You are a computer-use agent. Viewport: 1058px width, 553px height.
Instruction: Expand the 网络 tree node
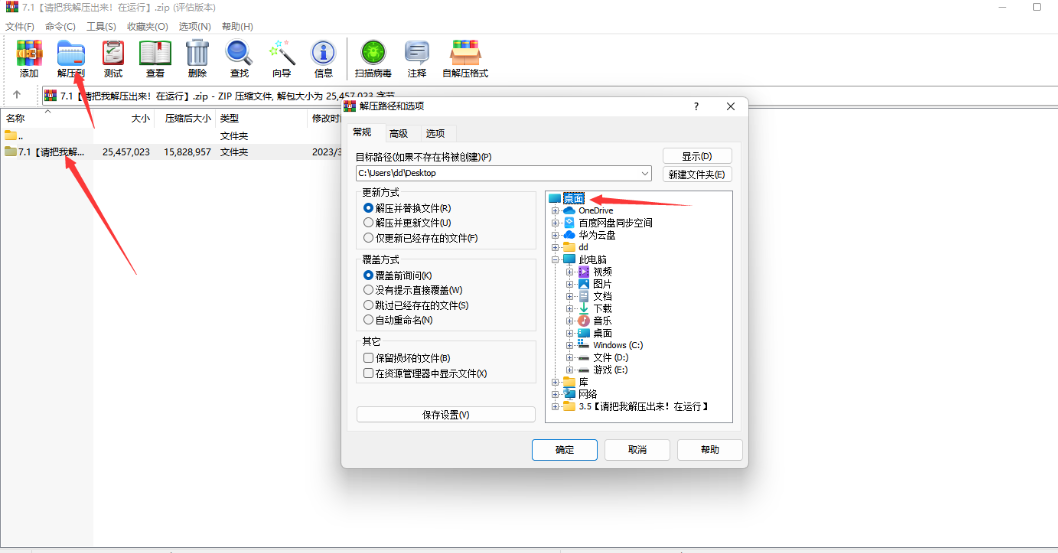pos(555,395)
